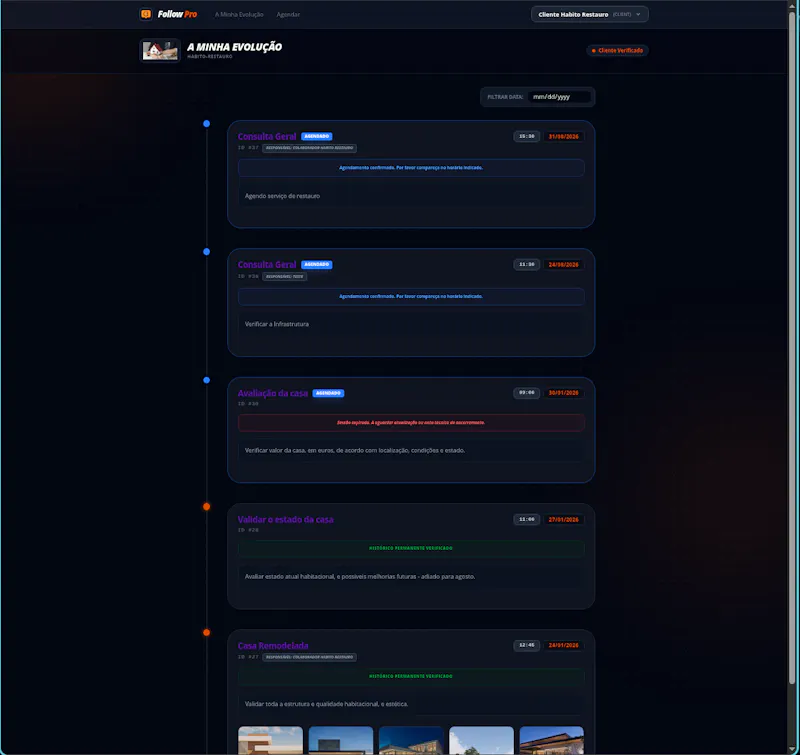Viewport: 800px width, 755px height.
Task: Open the Casa Remodelada title
Action: 273,646
